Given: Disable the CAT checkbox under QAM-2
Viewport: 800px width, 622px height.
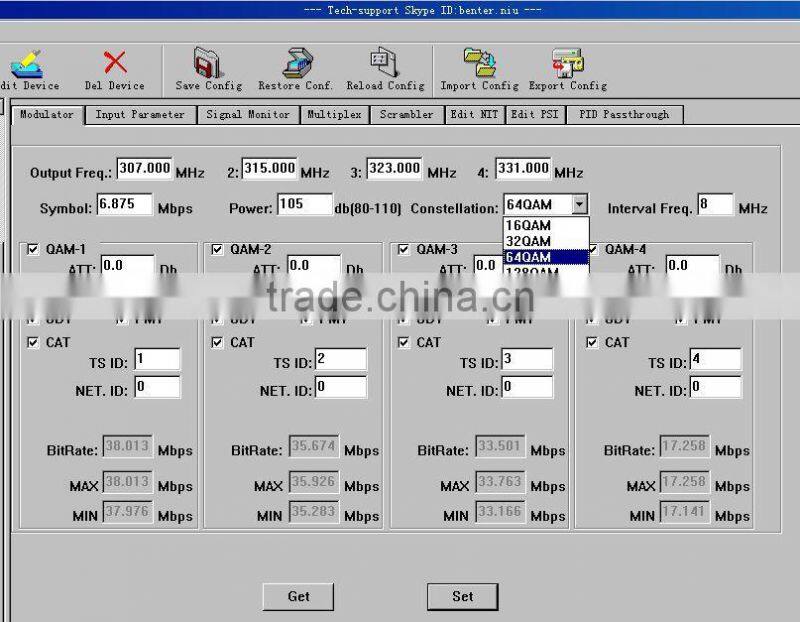Looking at the screenshot, I should (x=217, y=341).
